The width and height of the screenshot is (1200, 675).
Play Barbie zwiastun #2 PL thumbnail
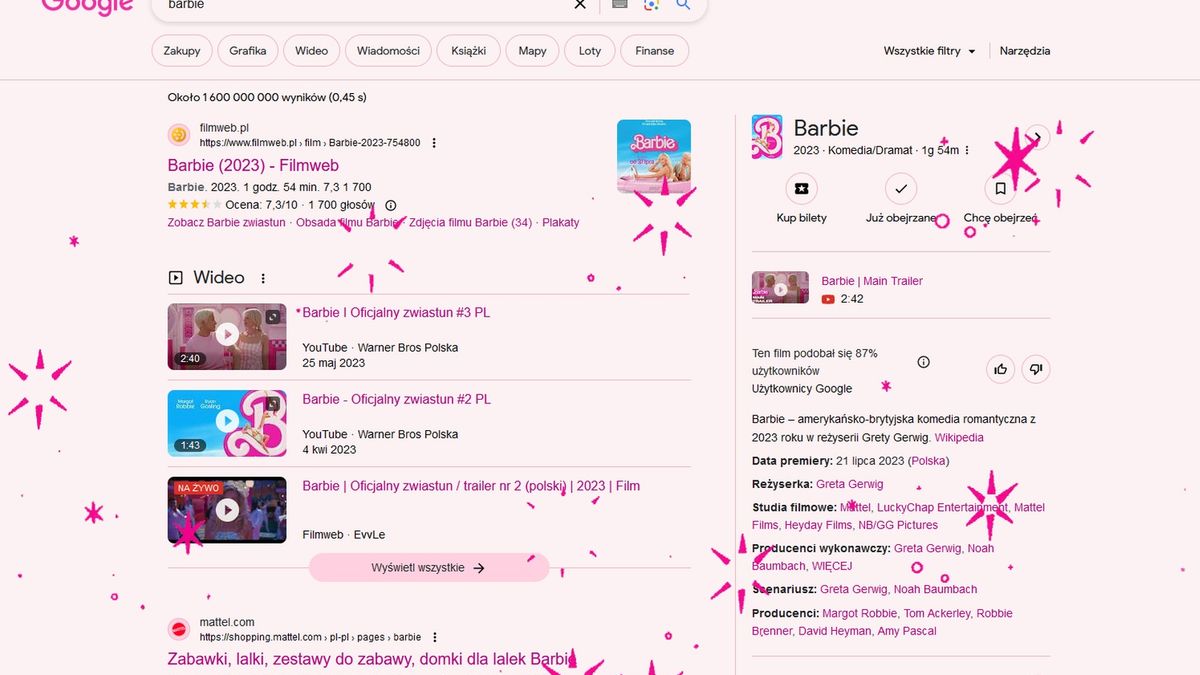pyautogui.click(x=227, y=423)
